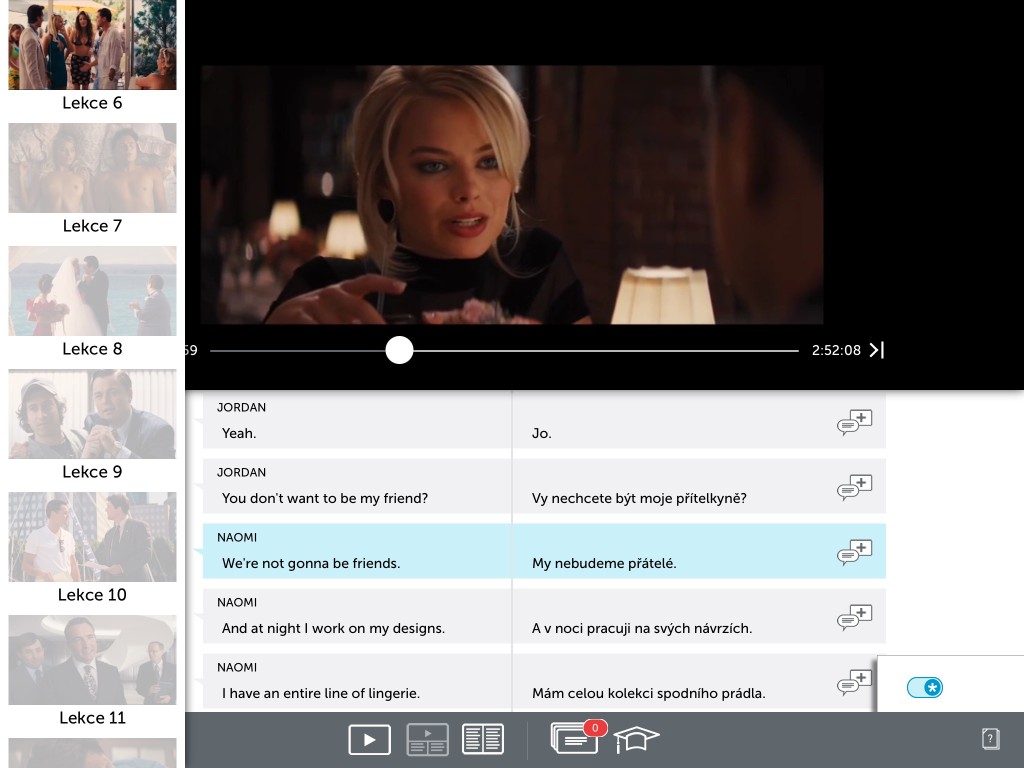Open the help question mark icon
The width and height of the screenshot is (1024, 768).
click(x=990, y=739)
